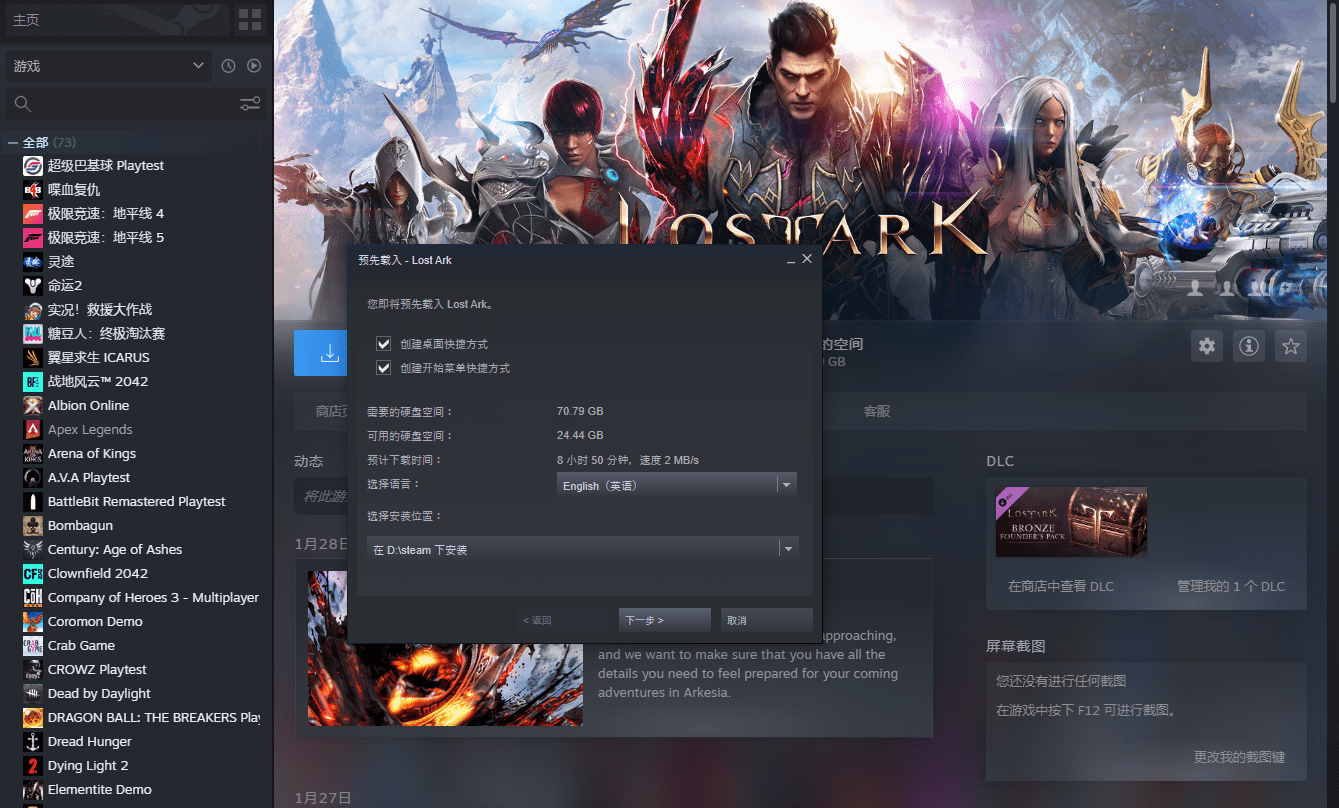Click Bombagun game icon

tap(33, 526)
